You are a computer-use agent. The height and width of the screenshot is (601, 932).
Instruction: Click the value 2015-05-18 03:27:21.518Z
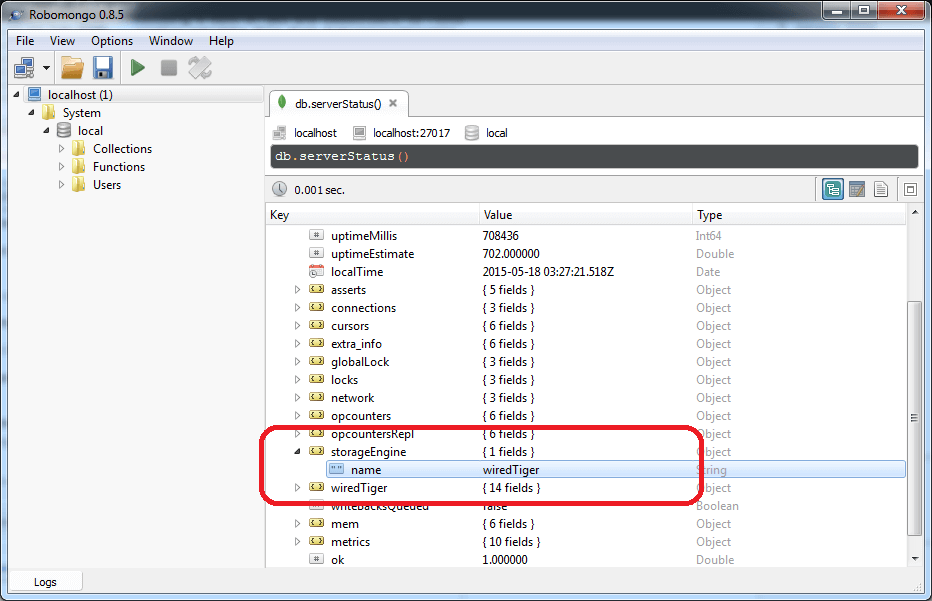(x=548, y=272)
